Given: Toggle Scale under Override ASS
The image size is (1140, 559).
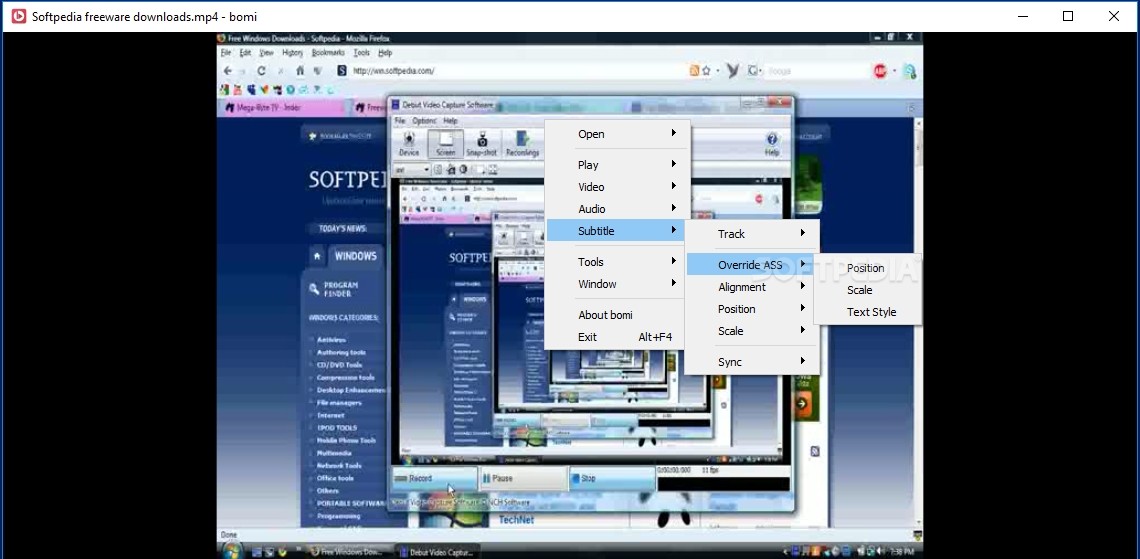Looking at the screenshot, I should point(868,290).
